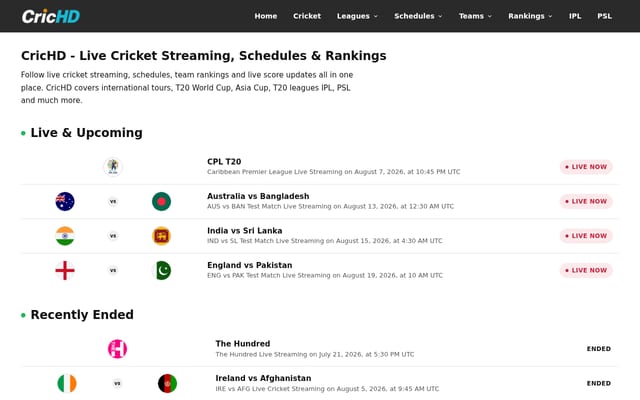
Task: Click ENDED label for The Hundred
Action: (x=599, y=349)
